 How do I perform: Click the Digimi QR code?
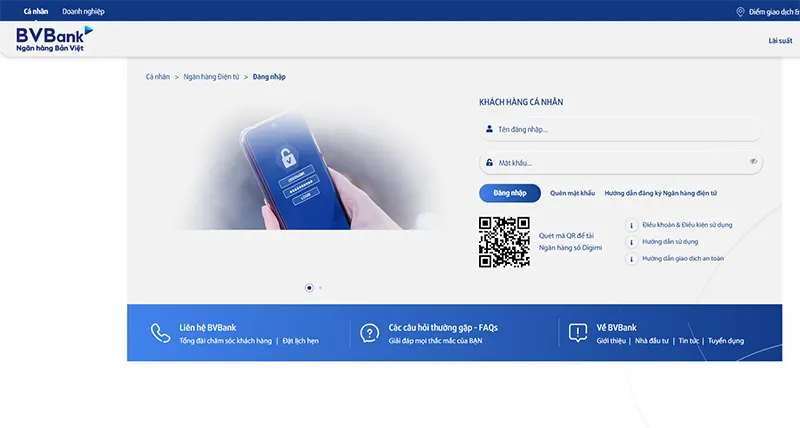click(504, 242)
